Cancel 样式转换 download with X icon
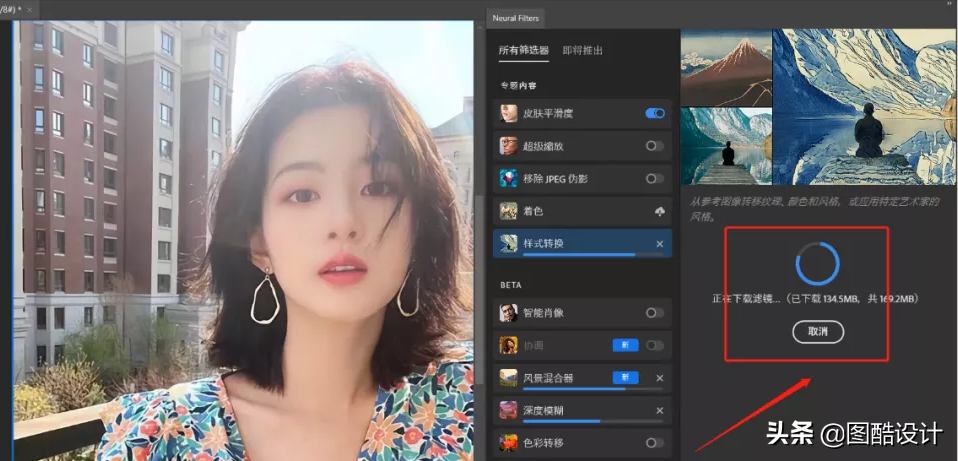Image resolution: width=958 pixels, height=461 pixels. click(x=660, y=244)
